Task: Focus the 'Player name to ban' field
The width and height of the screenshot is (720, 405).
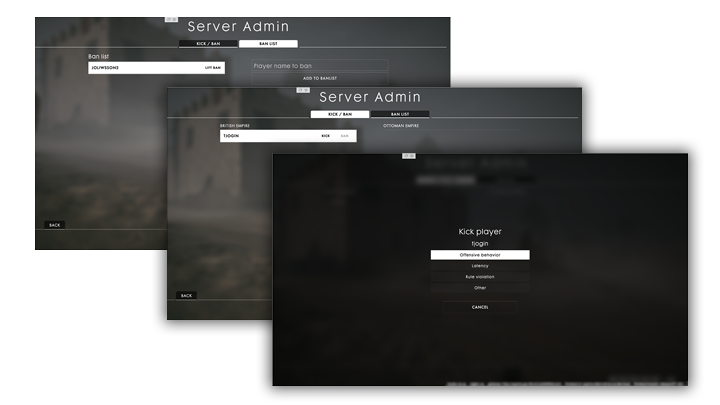Action: click(x=319, y=66)
